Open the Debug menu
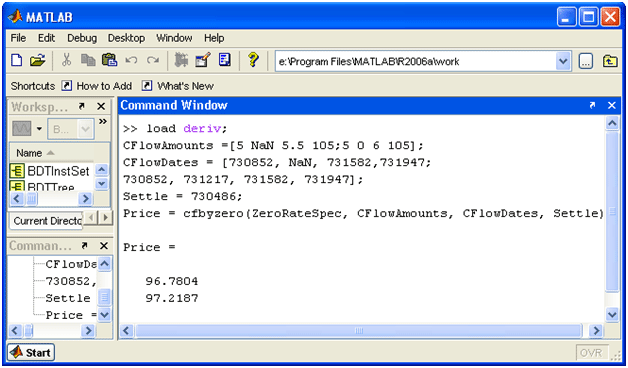The image size is (628, 368). point(82,38)
